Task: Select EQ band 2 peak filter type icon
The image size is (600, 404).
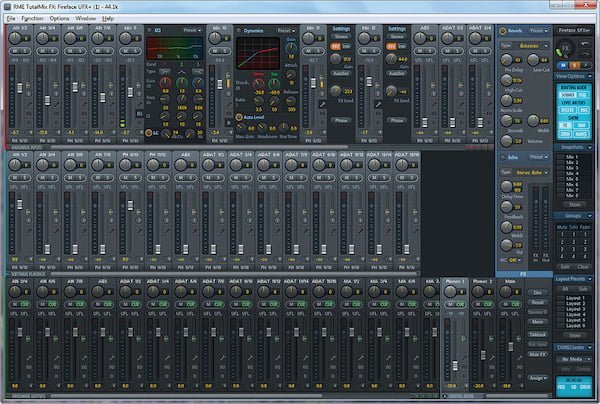Action: click(182, 72)
